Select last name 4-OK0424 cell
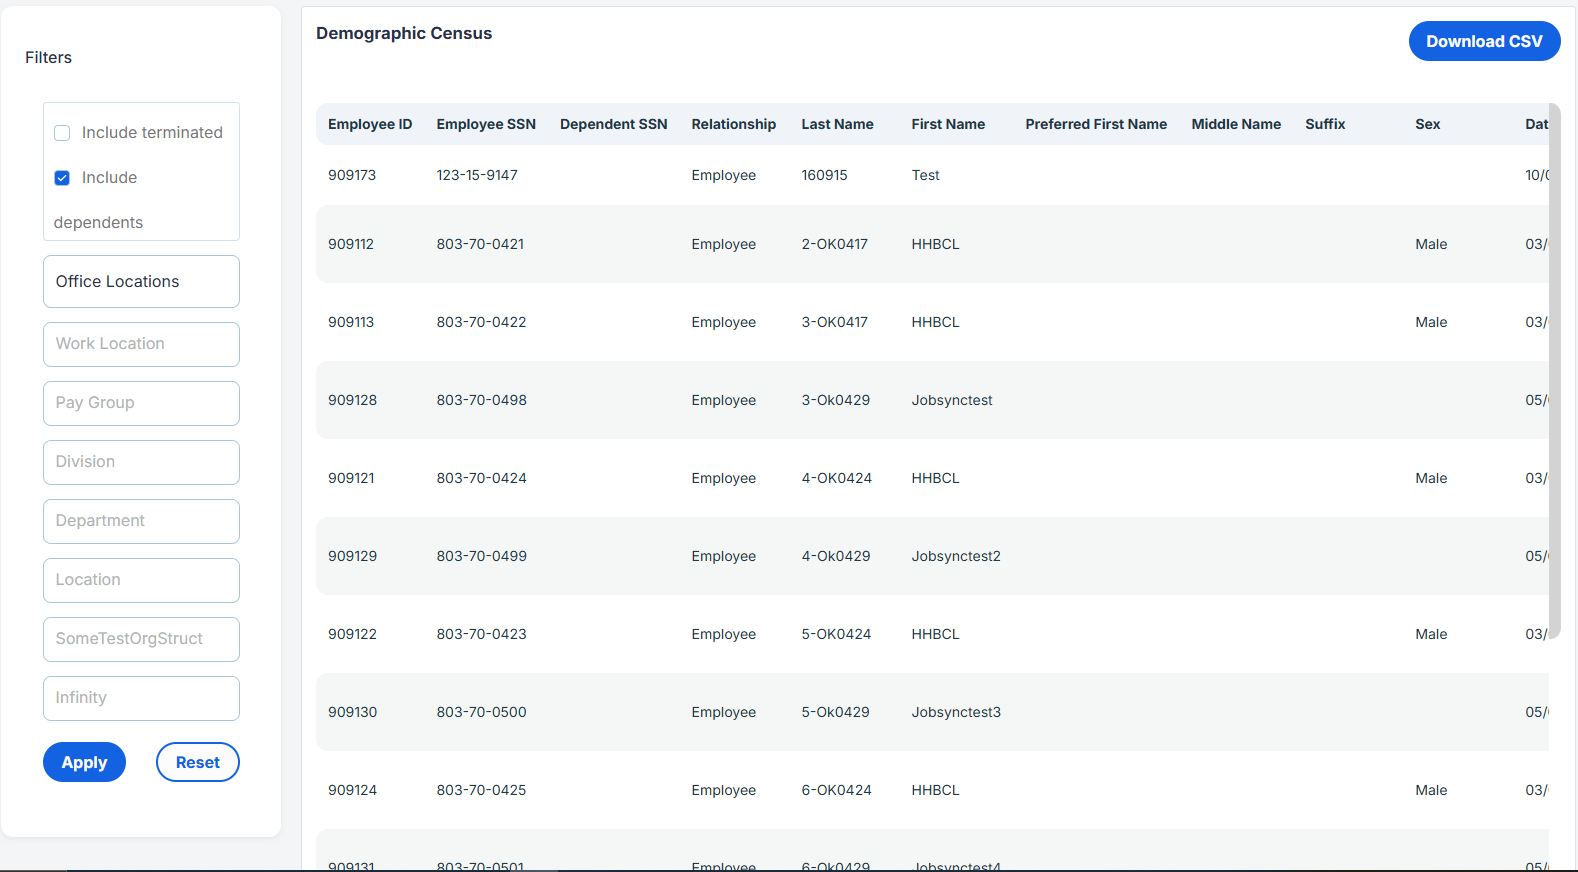The width and height of the screenshot is (1578, 872). [836, 478]
